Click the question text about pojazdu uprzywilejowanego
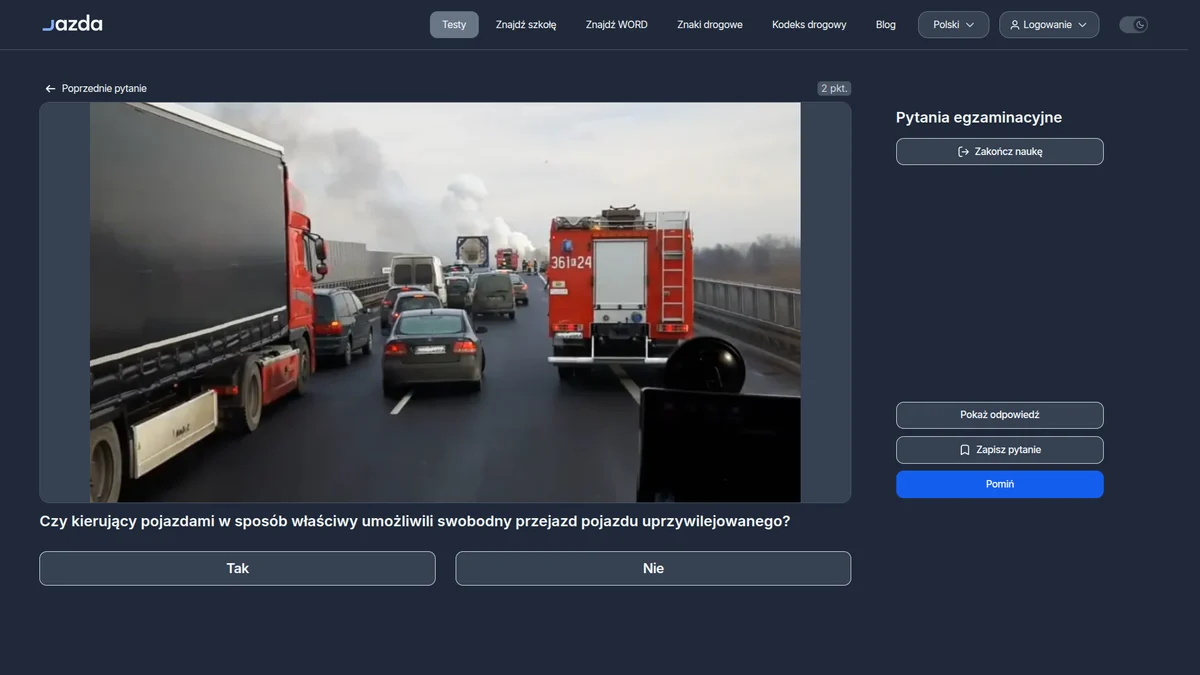This screenshot has height=675, width=1200. pos(415,521)
